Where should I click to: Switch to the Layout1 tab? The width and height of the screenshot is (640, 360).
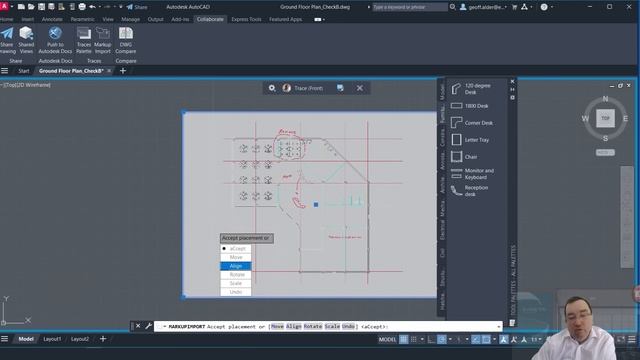pos(52,339)
